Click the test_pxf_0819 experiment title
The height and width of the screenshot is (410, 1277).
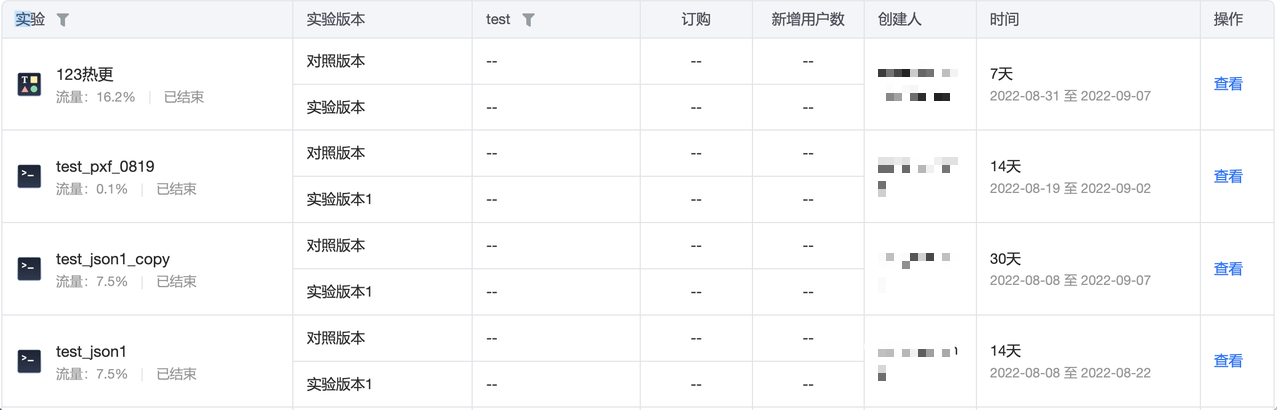click(105, 166)
